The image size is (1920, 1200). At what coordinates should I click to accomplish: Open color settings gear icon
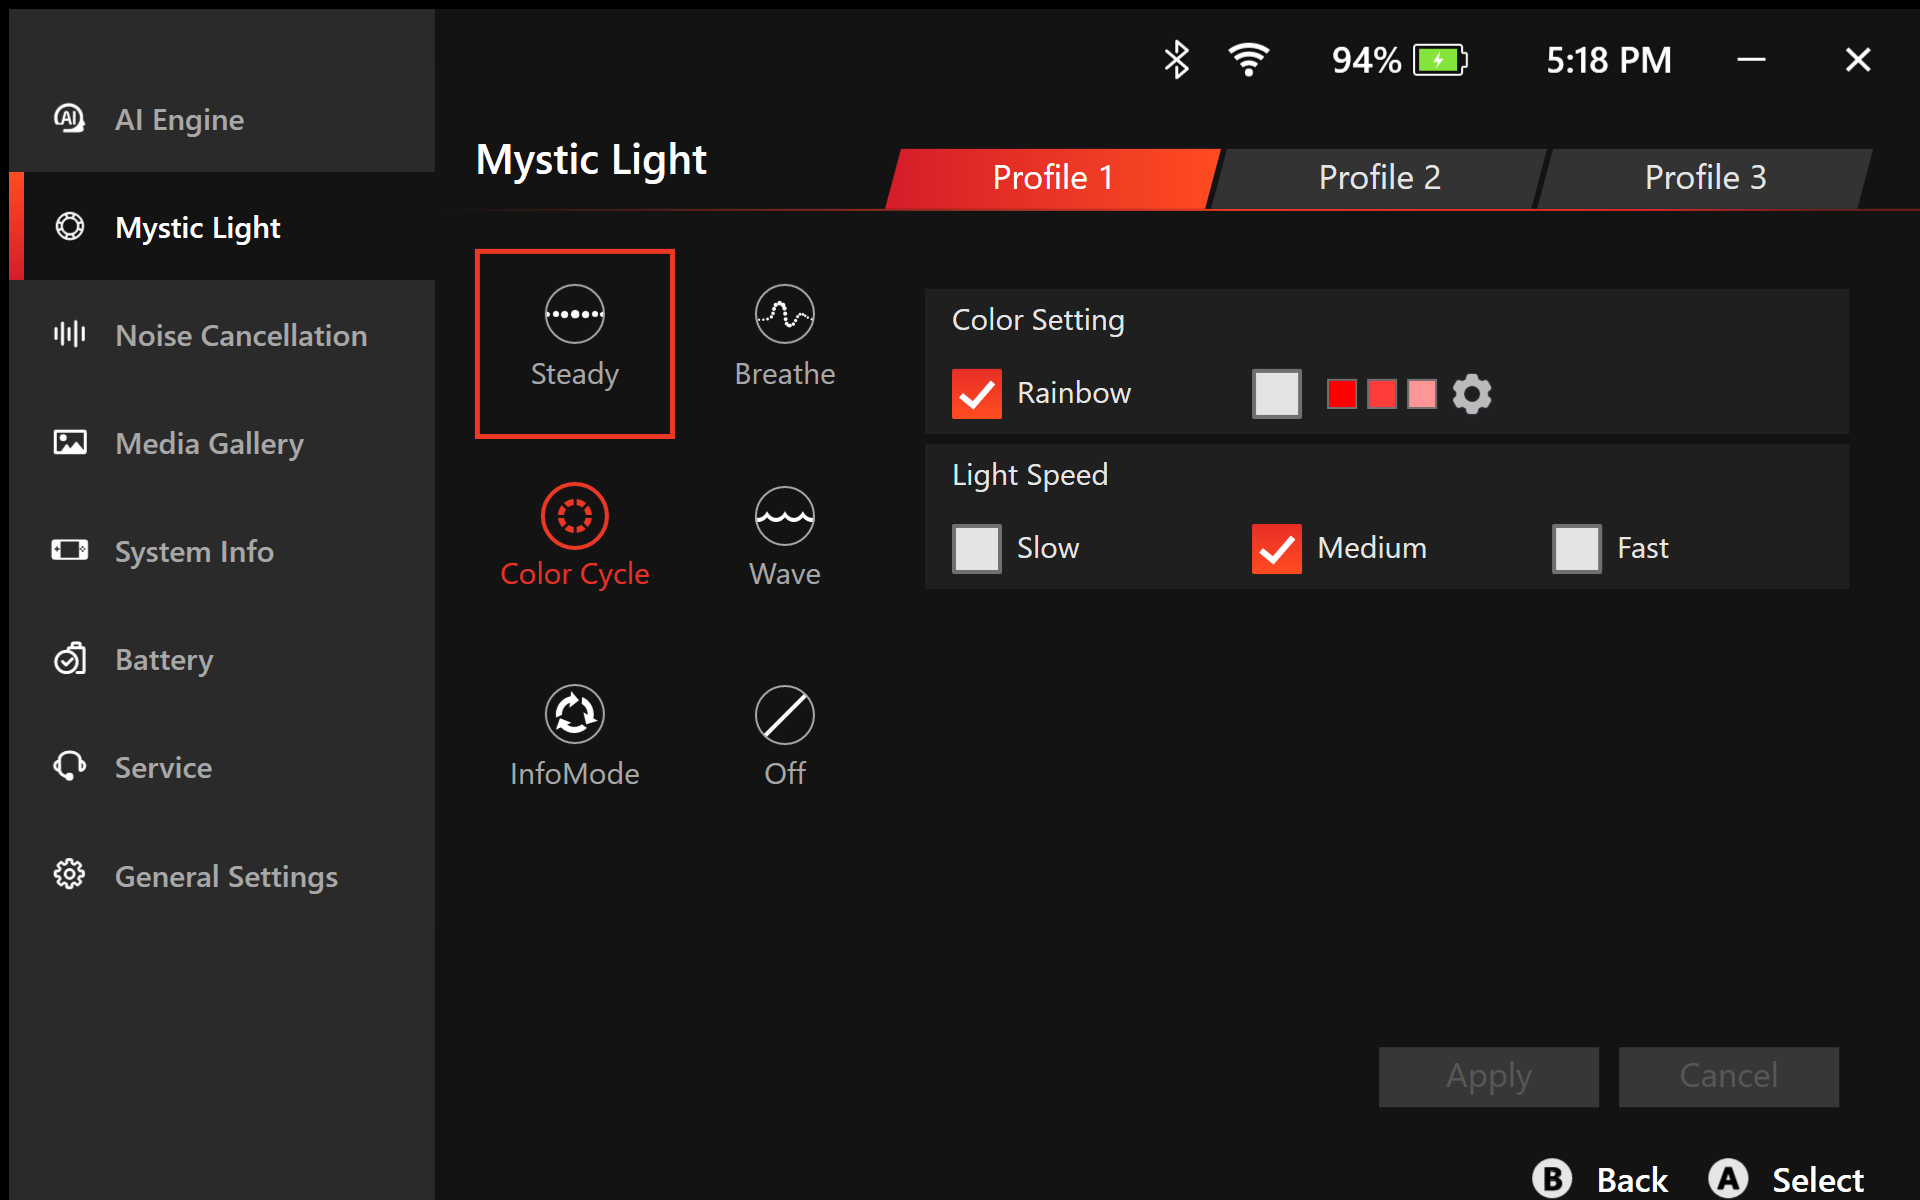point(1471,394)
